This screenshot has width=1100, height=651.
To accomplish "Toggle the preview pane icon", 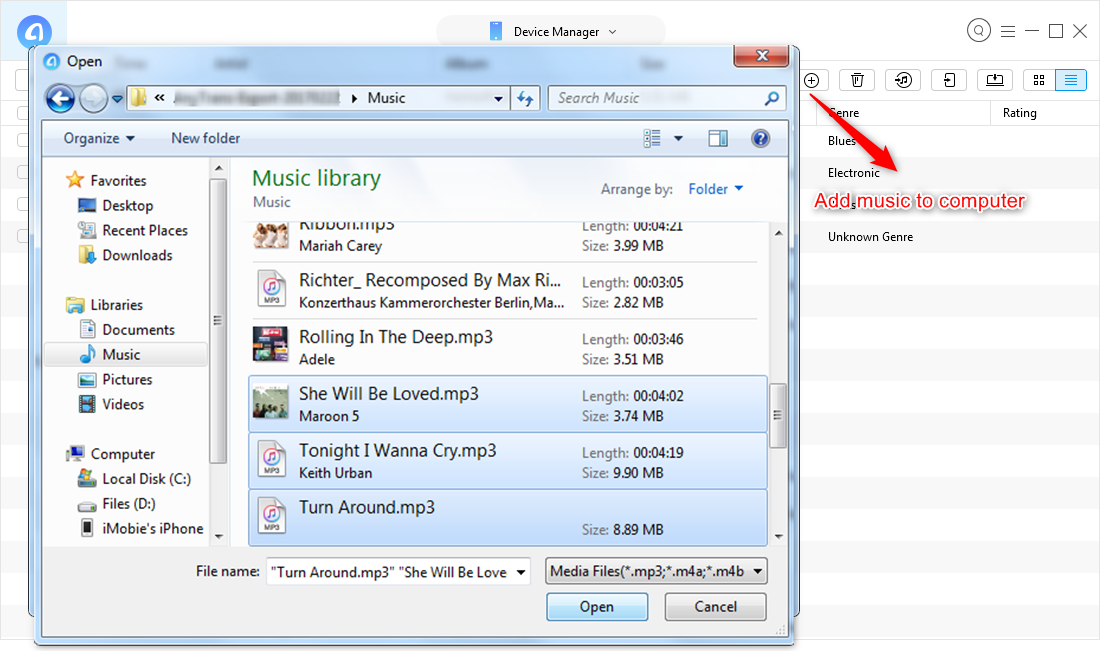I will pos(718,139).
